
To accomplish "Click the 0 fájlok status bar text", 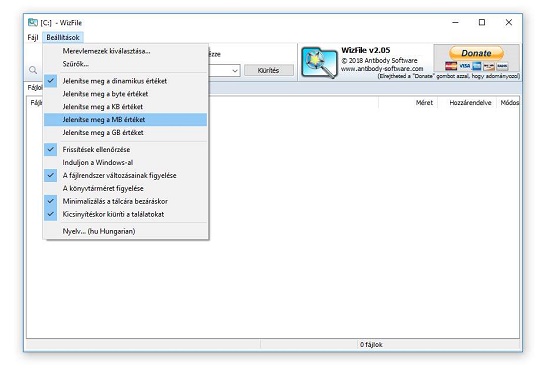I will click(371, 345).
